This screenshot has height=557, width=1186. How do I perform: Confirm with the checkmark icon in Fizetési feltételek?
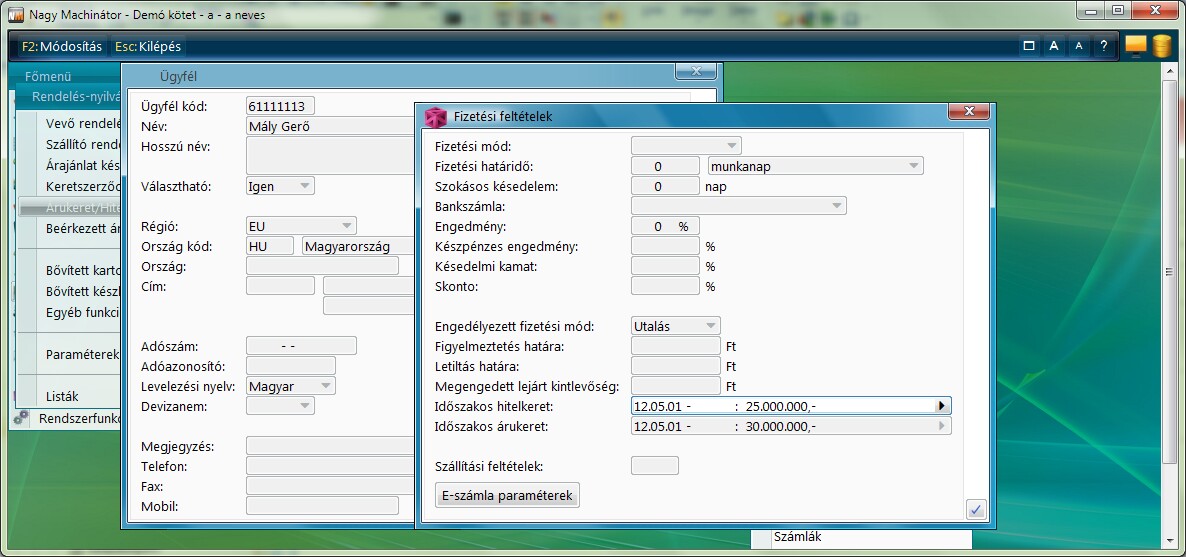coord(976,509)
